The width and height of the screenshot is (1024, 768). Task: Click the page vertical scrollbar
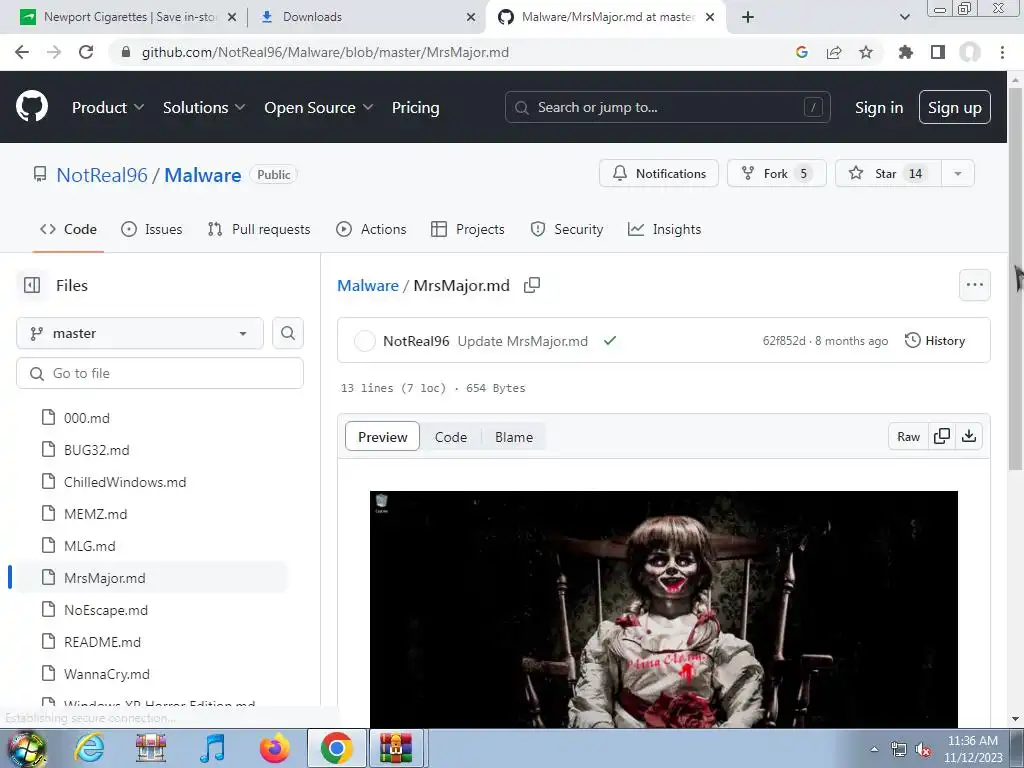1015,278
